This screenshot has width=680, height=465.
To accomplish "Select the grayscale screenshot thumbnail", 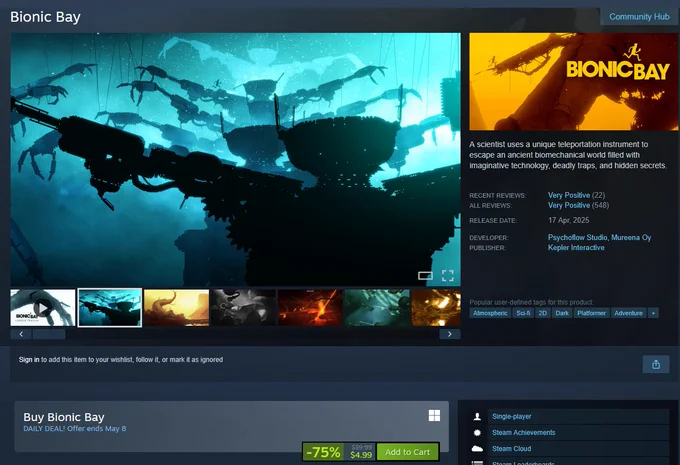I will pyautogui.click(x=243, y=308).
